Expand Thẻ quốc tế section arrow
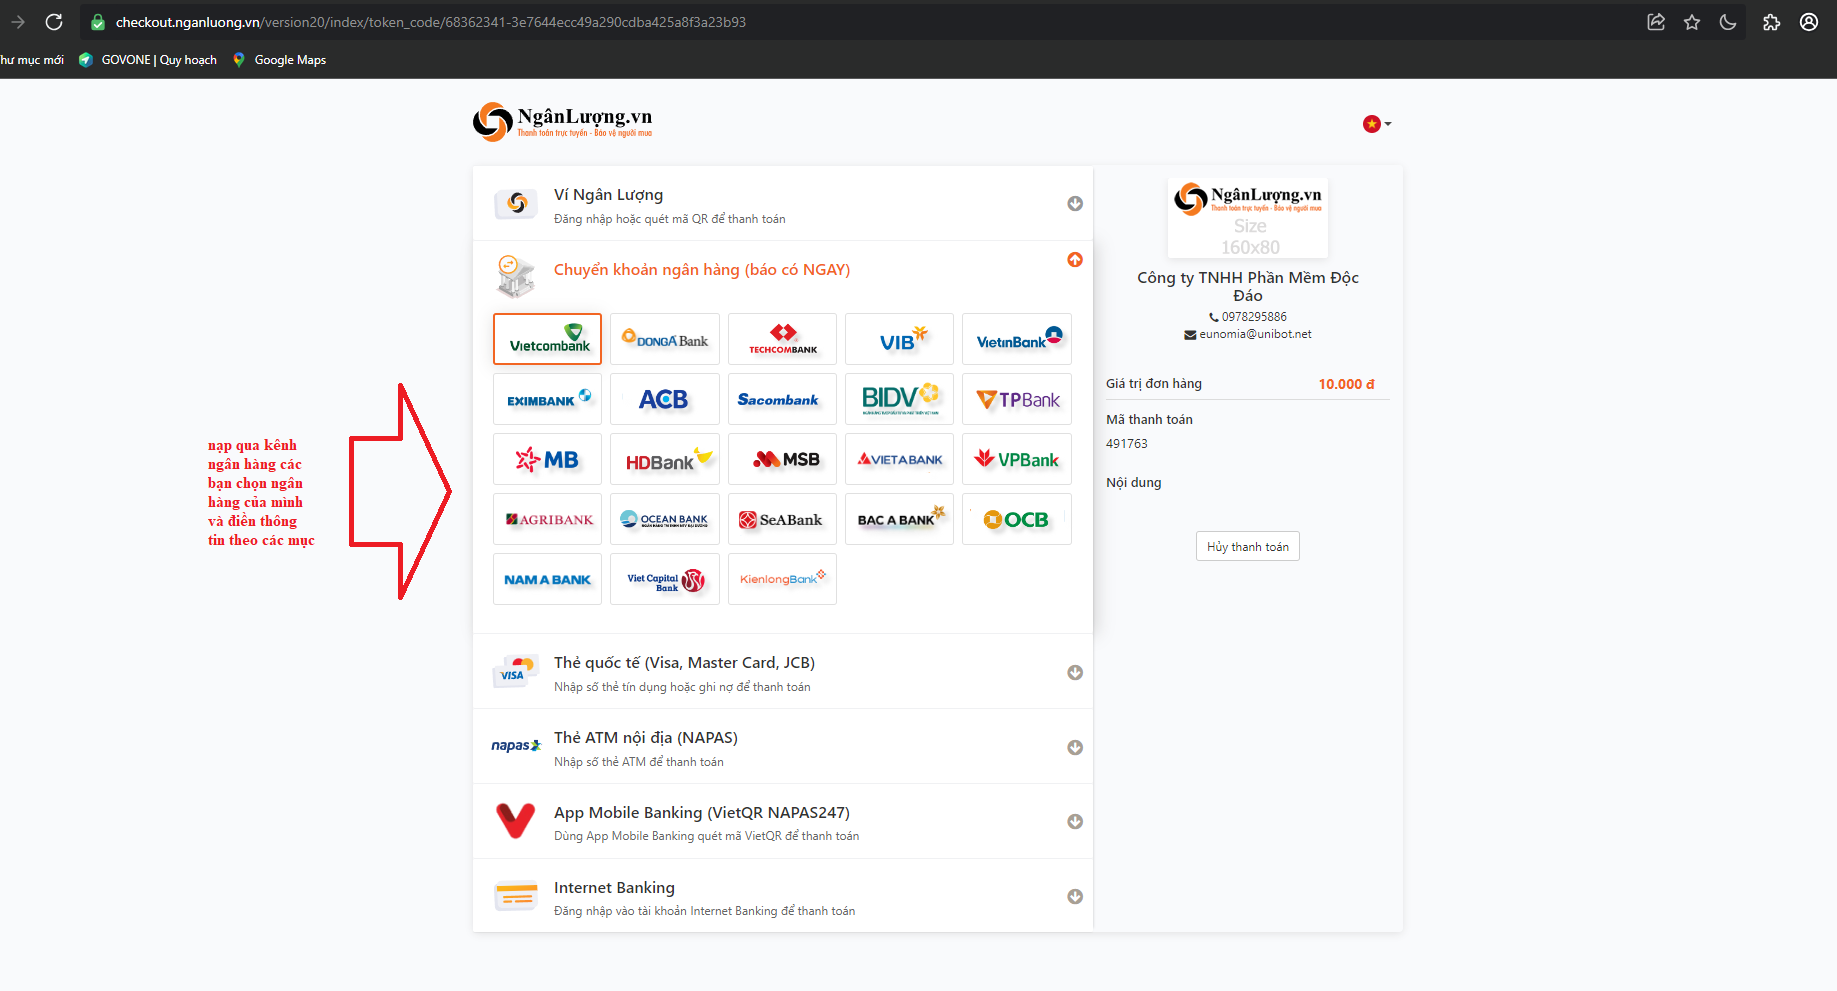The image size is (1837, 991). click(x=1075, y=672)
